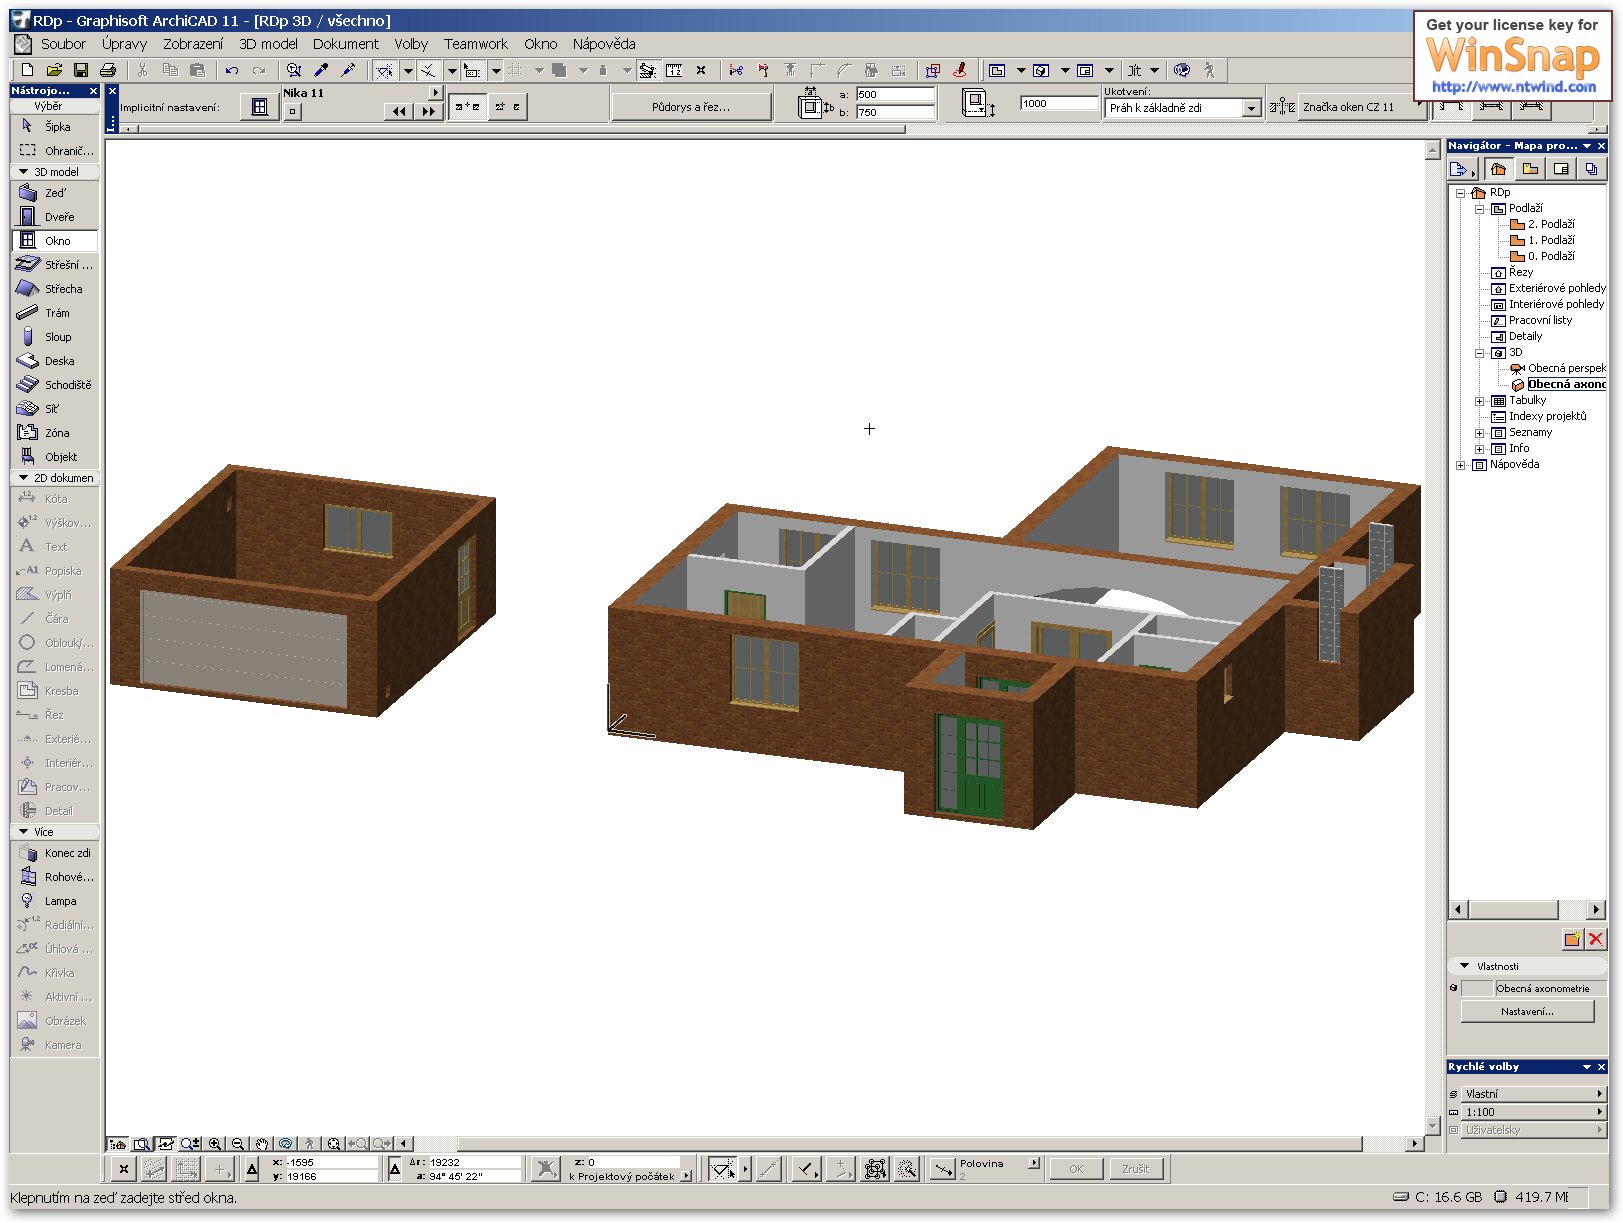Viewport: 1623px width, 1223px height.
Task: Select the Lampa lamp tool
Action: point(55,901)
